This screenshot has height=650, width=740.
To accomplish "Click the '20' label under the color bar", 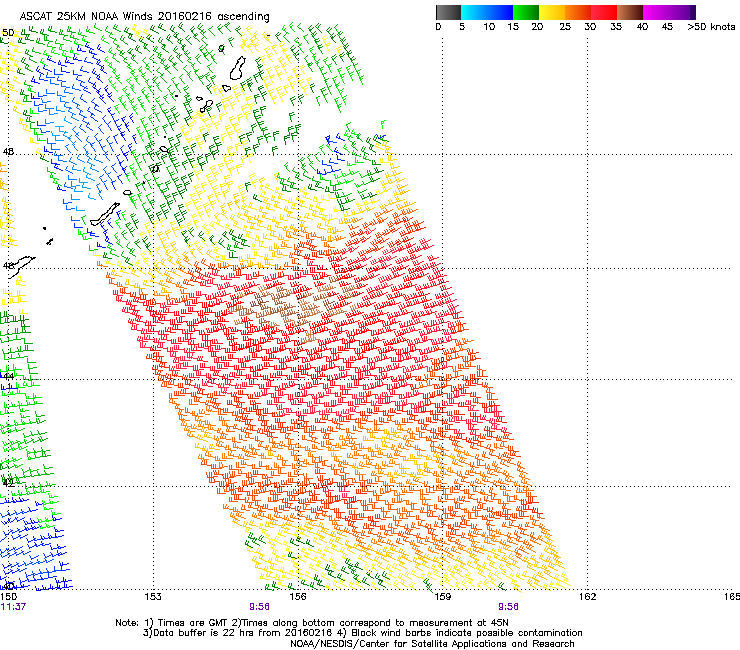I will pos(537,27).
